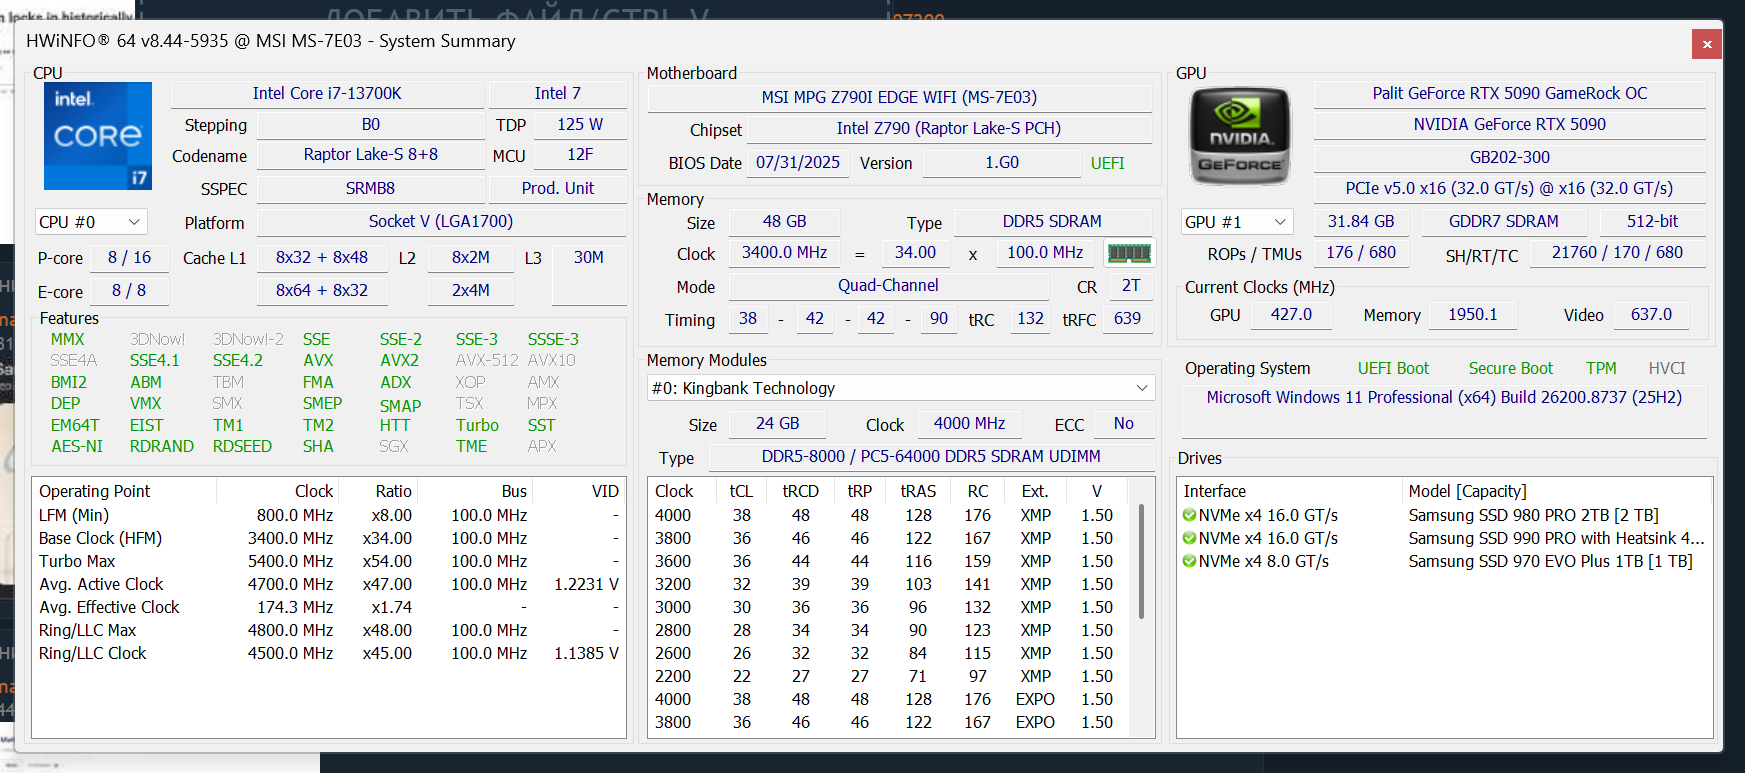Viewport: 1745px width, 773px height.
Task: Click the AES-NI feature label
Action: [x=77, y=447]
